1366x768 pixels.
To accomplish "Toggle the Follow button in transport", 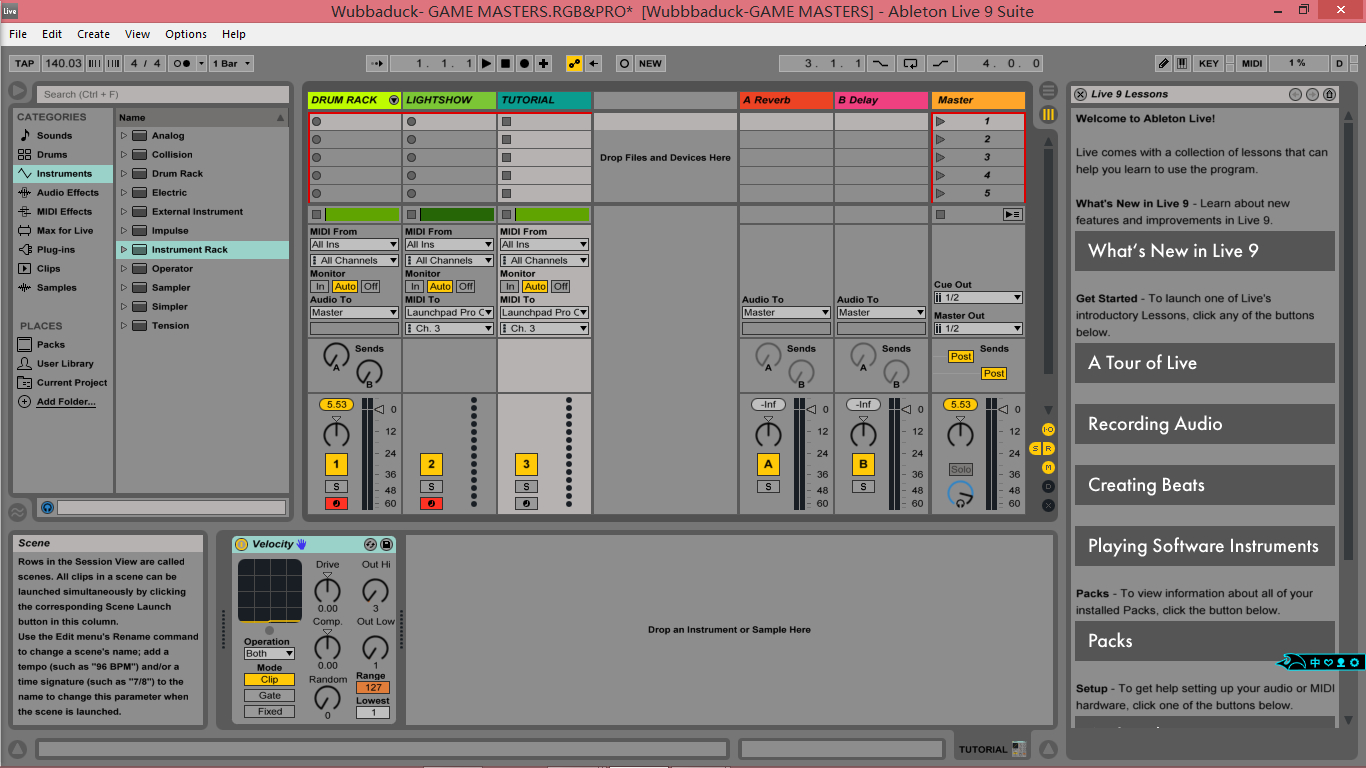I will pyautogui.click(x=377, y=63).
